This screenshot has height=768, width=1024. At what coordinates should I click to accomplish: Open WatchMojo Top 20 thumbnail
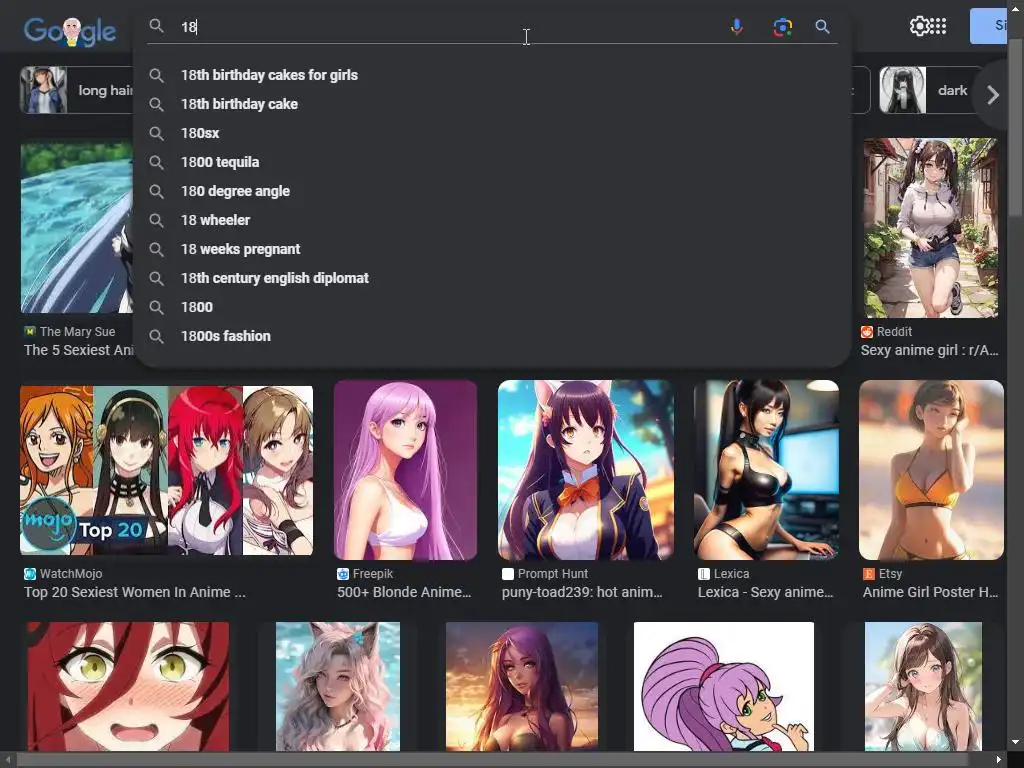(x=167, y=470)
